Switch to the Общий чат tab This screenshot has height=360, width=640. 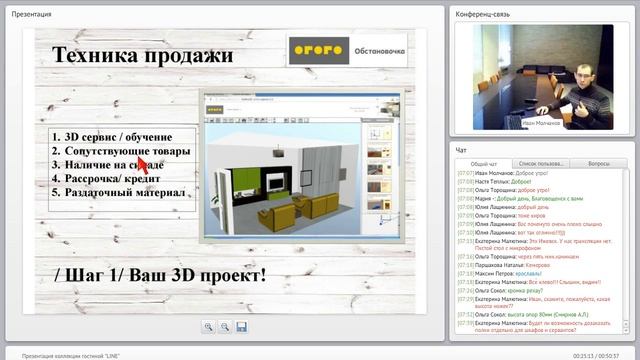[x=484, y=164]
